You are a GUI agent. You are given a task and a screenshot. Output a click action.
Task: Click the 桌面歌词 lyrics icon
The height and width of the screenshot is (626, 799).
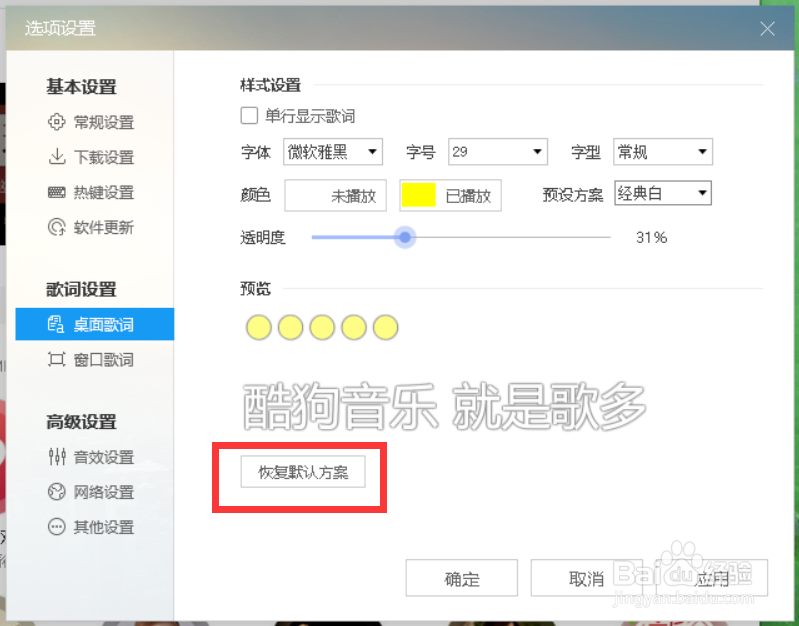coord(56,324)
